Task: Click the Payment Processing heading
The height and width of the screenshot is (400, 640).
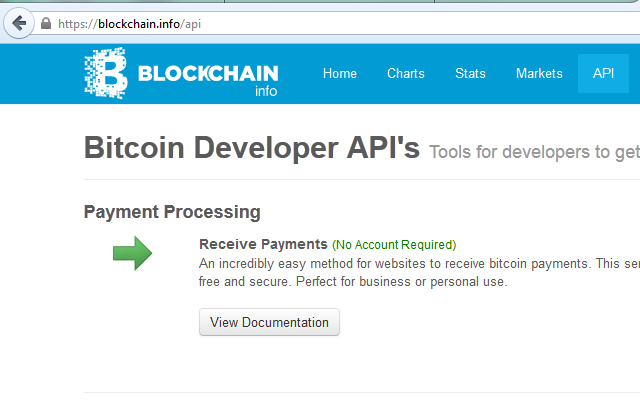Action: 172,212
